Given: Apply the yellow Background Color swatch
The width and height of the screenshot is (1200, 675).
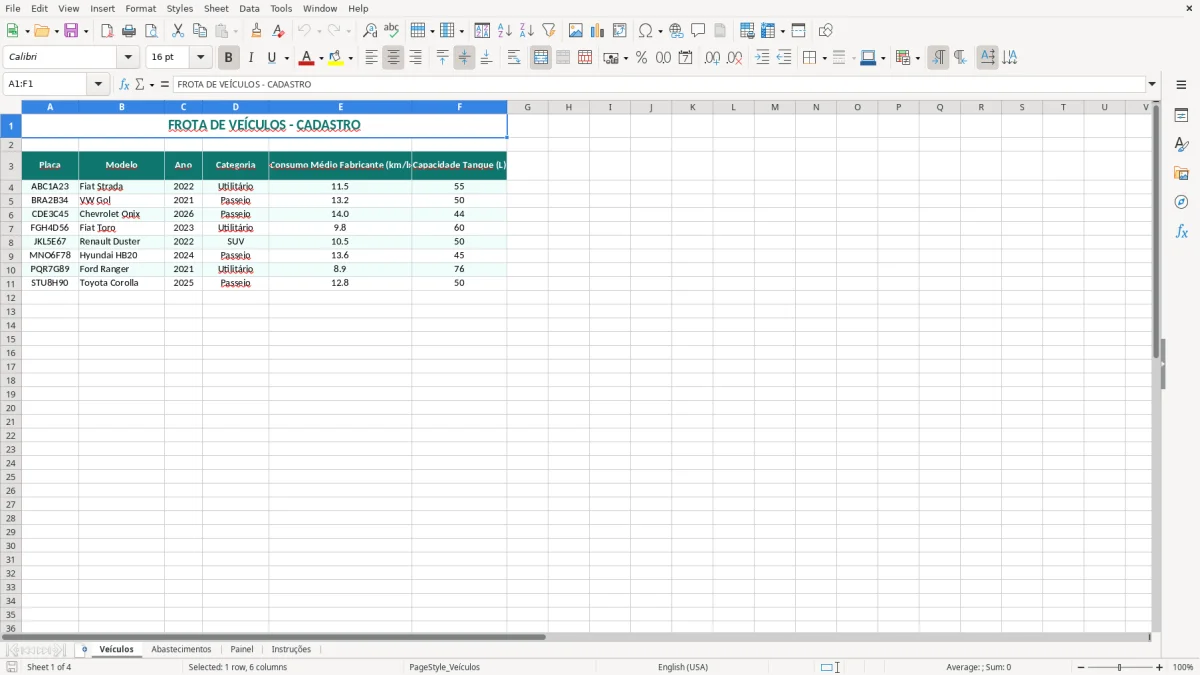Looking at the screenshot, I should [x=336, y=58].
